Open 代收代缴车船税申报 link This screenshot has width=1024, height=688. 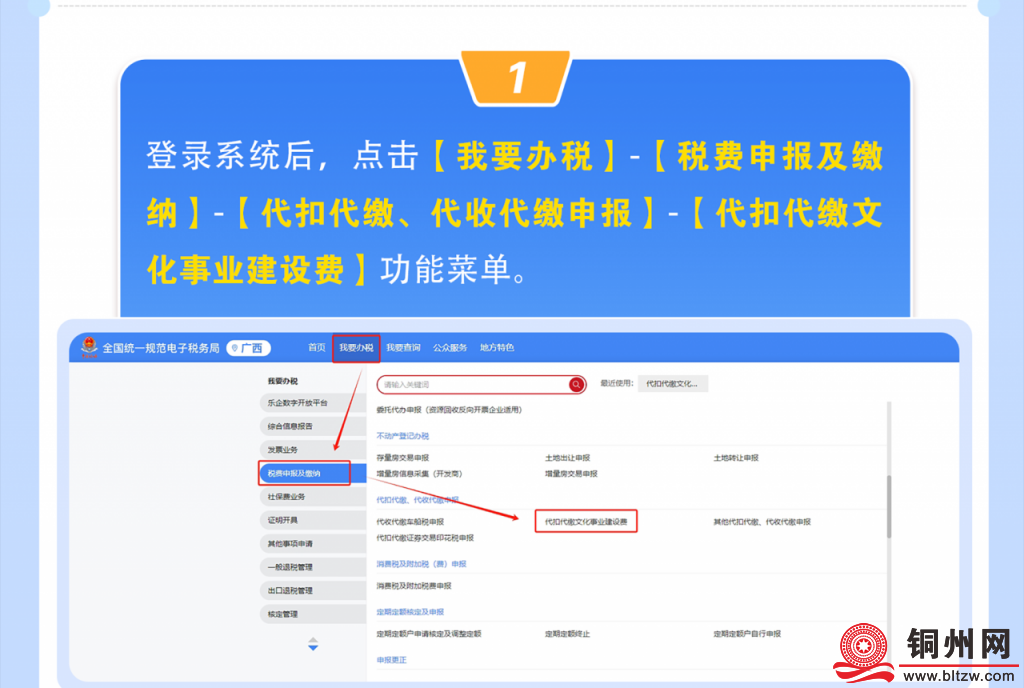coord(410,522)
